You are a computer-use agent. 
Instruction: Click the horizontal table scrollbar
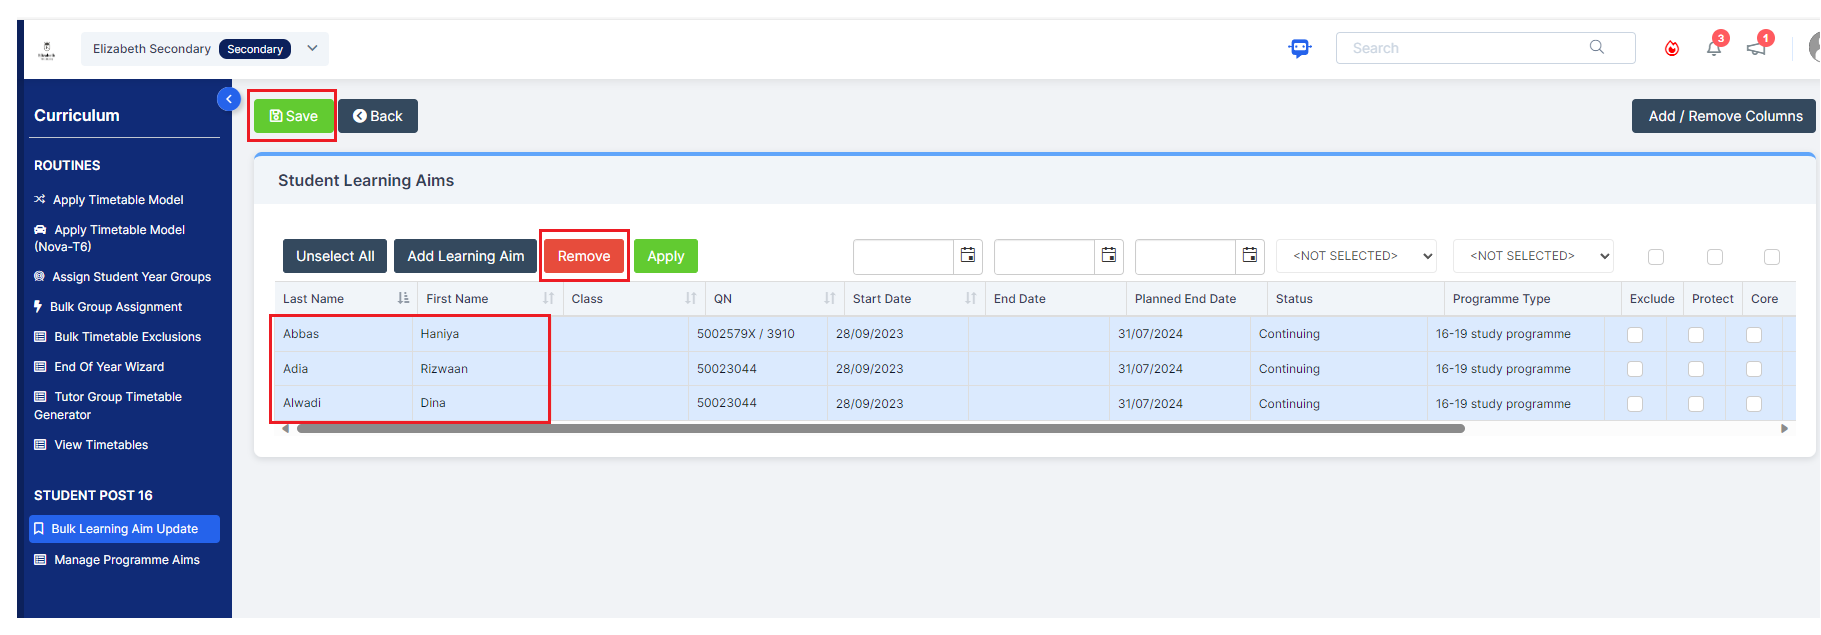880,428
